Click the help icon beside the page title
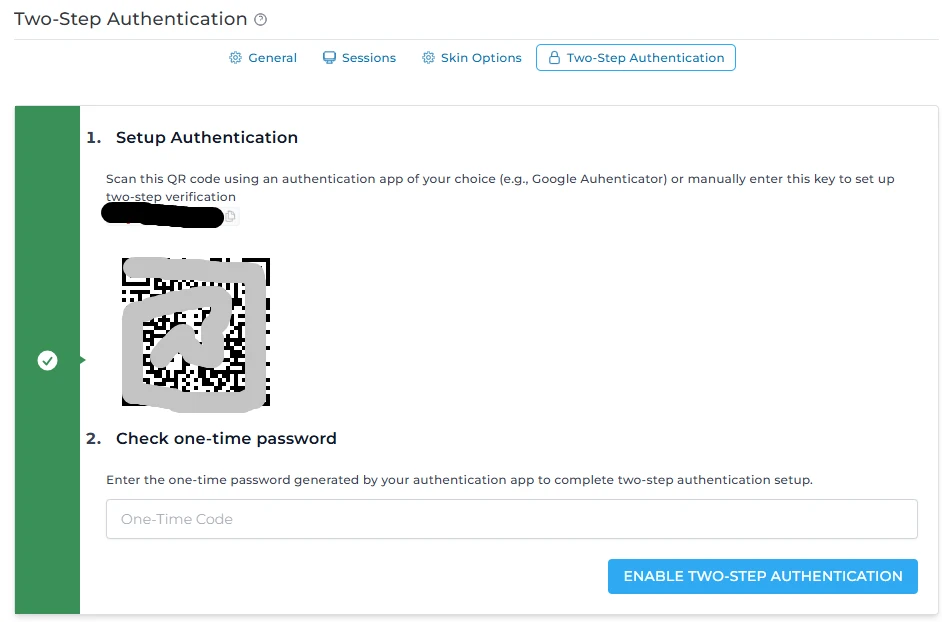Viewport: 942px width, 622px height. (x=261, y=20)
